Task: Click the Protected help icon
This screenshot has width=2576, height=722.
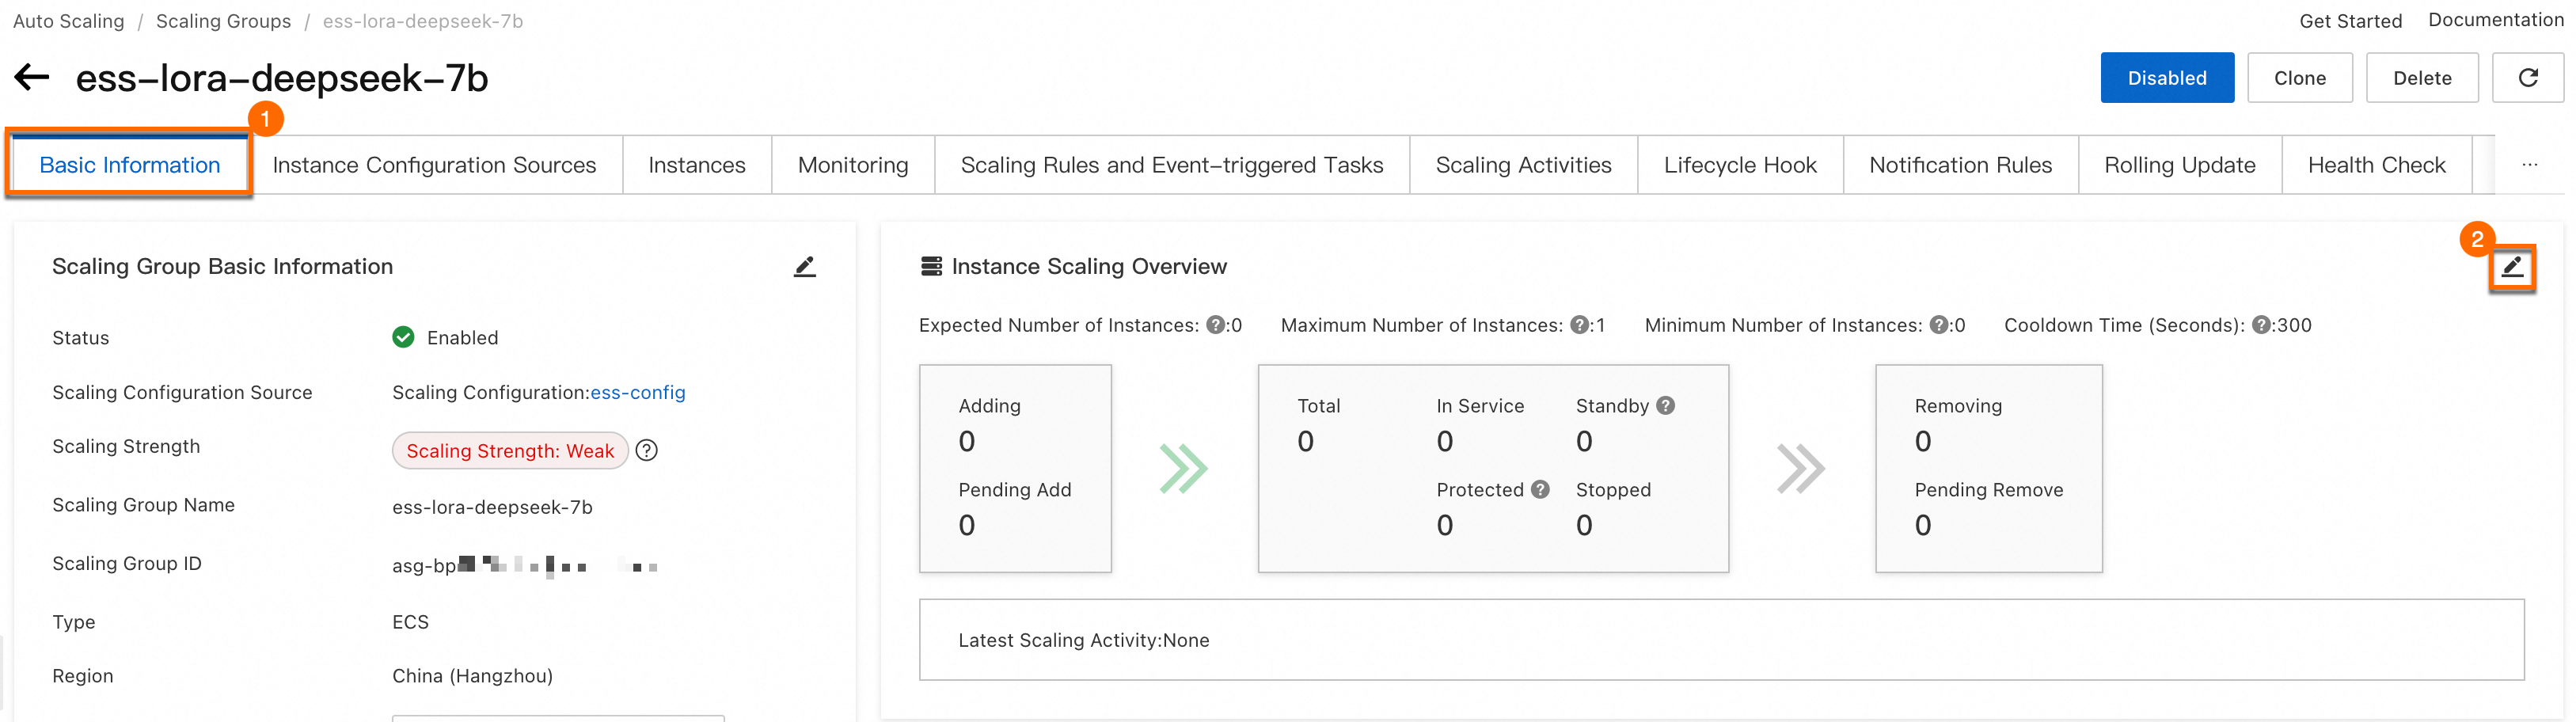Action: (x=1540, y=489)
